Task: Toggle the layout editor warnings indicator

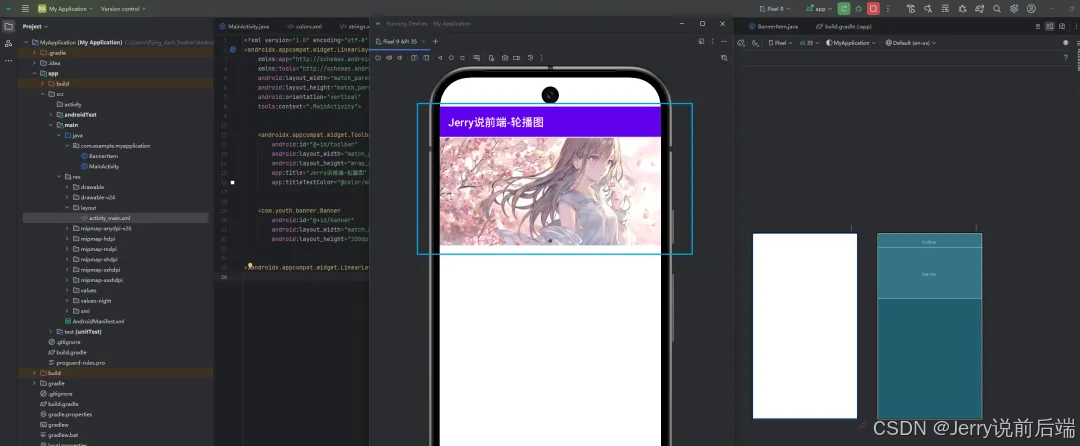Action: click(x=1066, y=43)
